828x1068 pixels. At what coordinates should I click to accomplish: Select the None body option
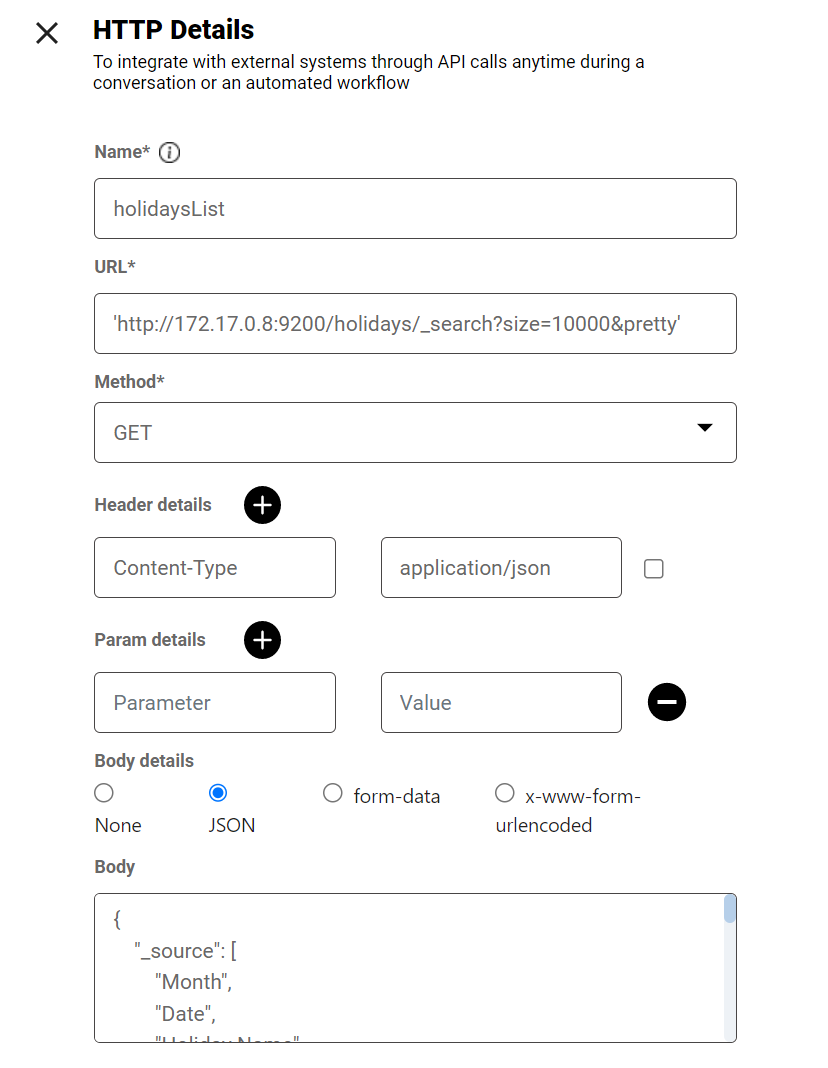[x=104, y=793]
